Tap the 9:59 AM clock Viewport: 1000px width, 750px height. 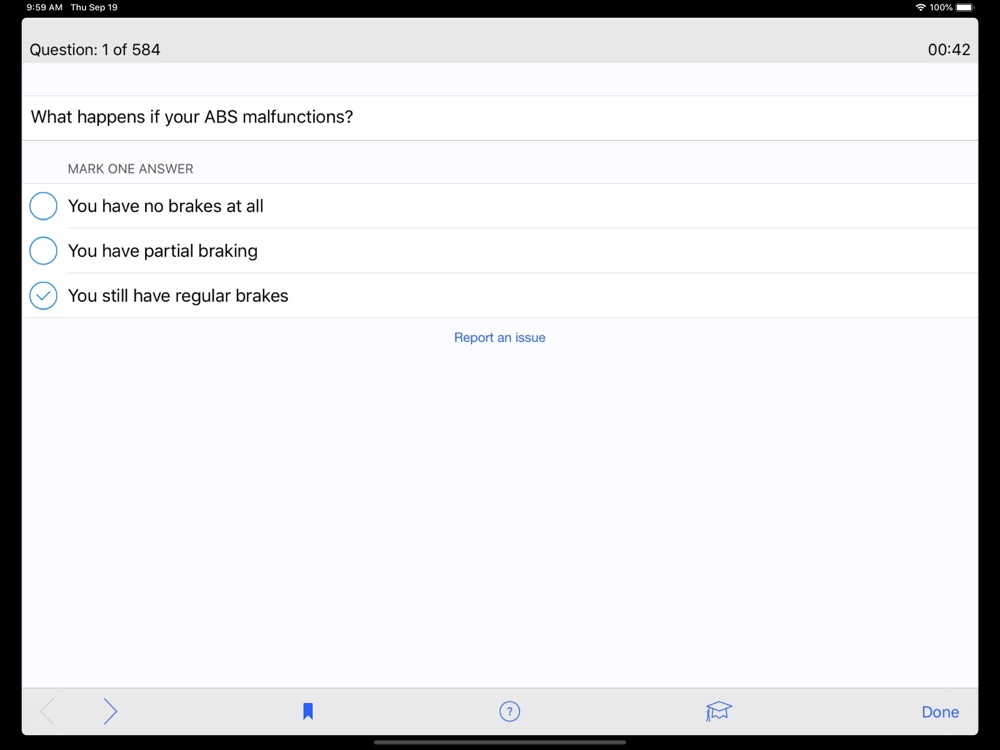[45, 8]
